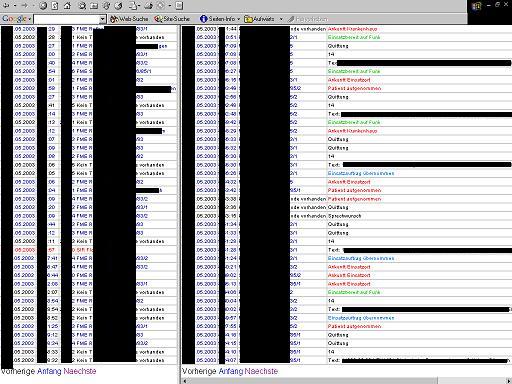
Task: Click the browser Back arrow button
Action: [x=6, y=6]
